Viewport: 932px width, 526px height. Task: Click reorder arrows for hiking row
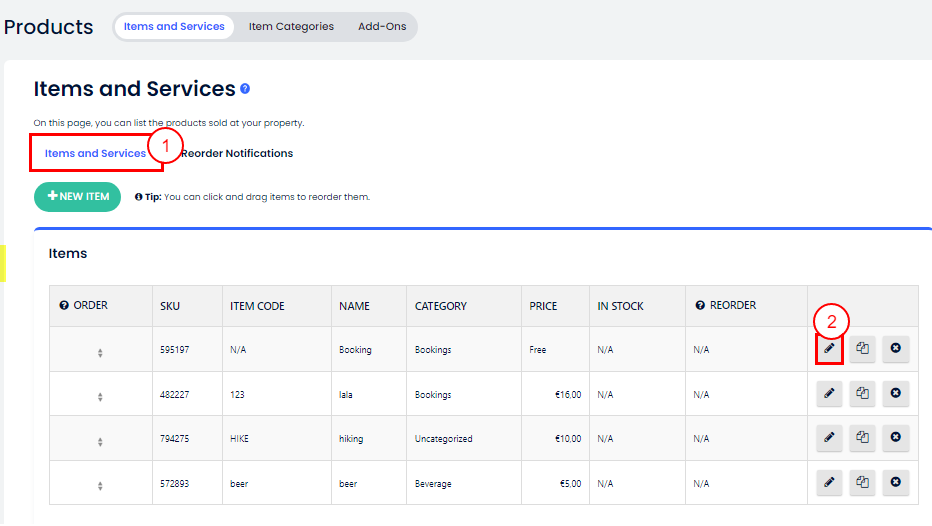[100, 441]
